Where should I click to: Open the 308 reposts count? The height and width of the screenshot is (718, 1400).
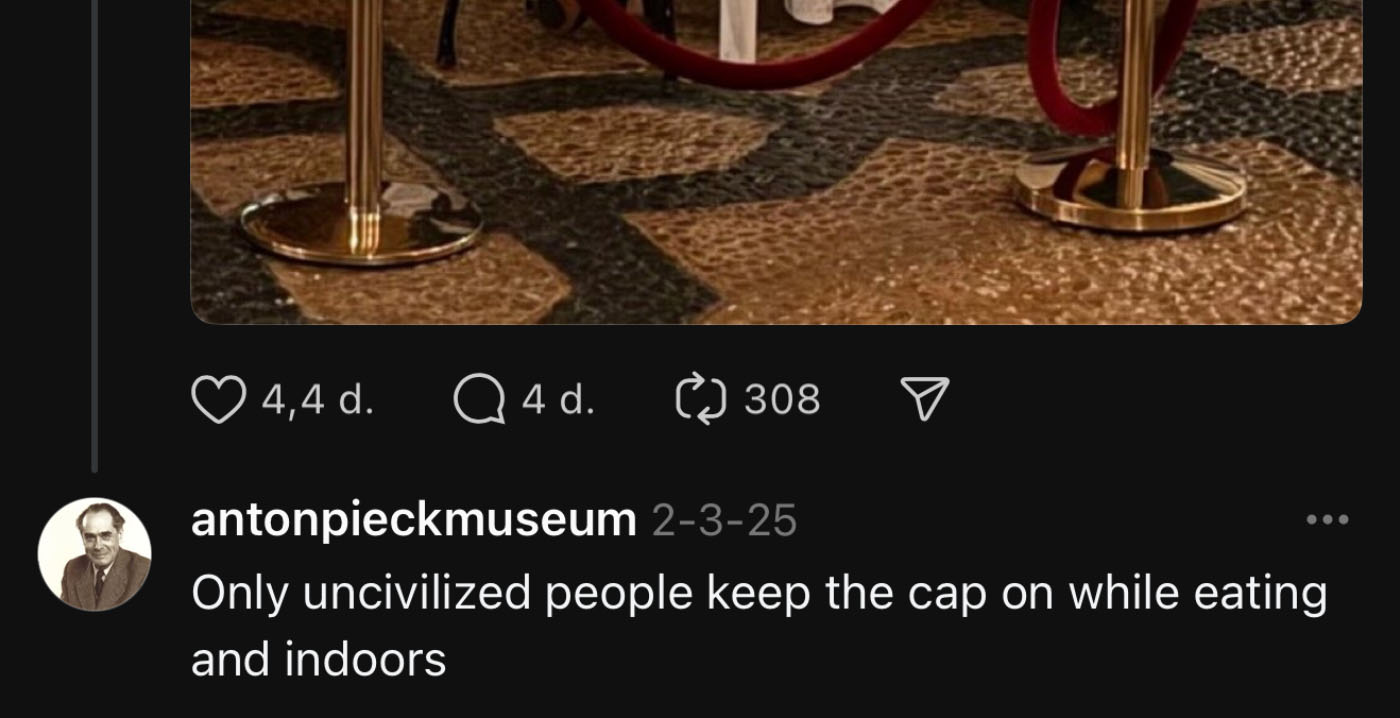pos(782,400)
